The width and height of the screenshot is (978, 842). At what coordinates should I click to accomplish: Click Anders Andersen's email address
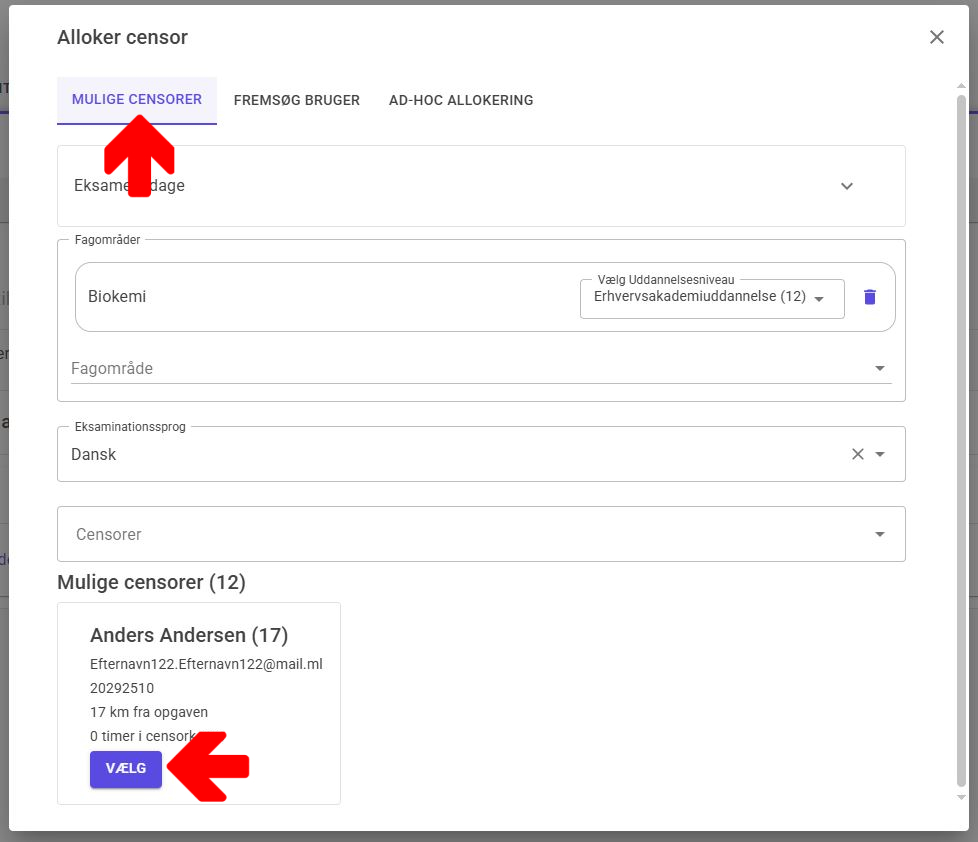206,664
